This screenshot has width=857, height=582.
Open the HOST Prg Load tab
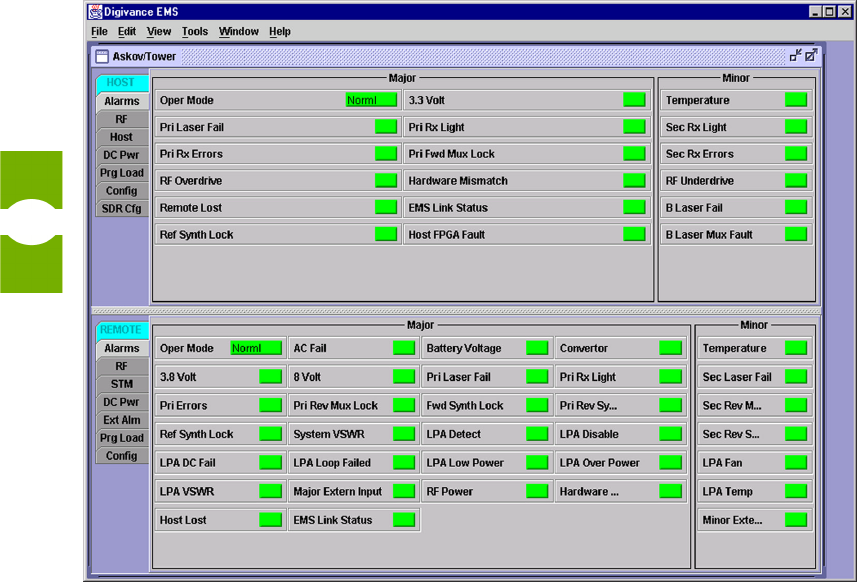122,173
